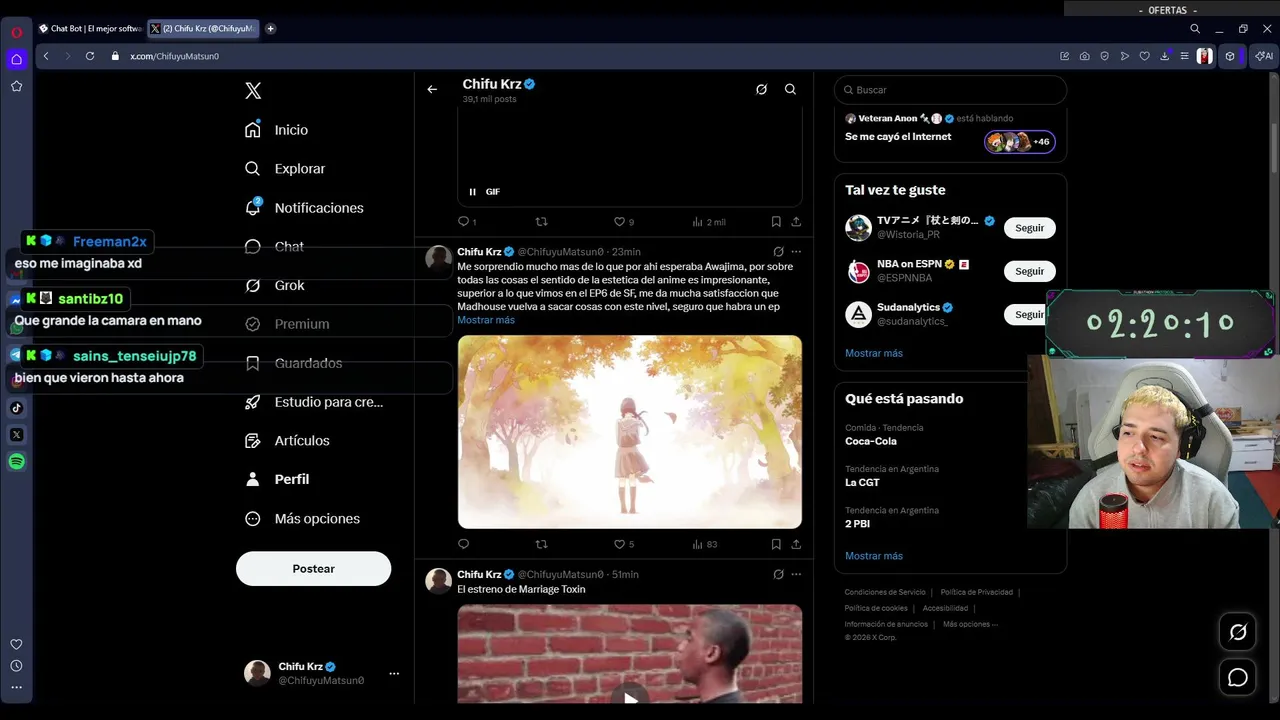Follow TVアニメ Wistoria_PR account
Screen dimensions: 1280x720
tap(1029, 228)
